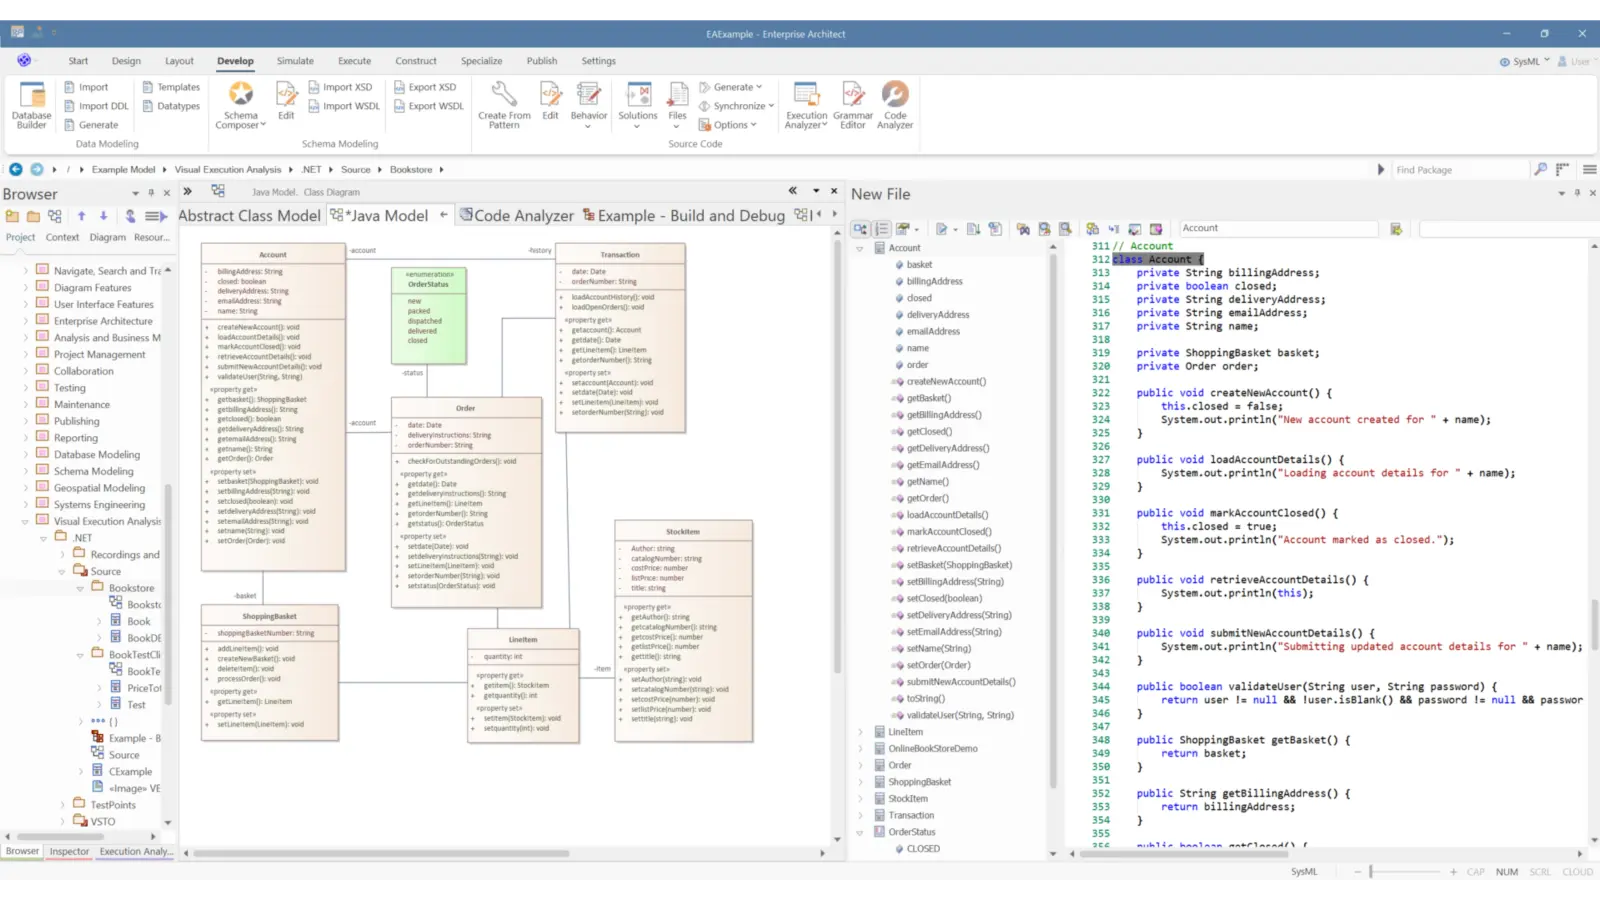Switch to the Simulate ribbon tab
Screen dimensions: 1600x900
[x=295, y=61]
